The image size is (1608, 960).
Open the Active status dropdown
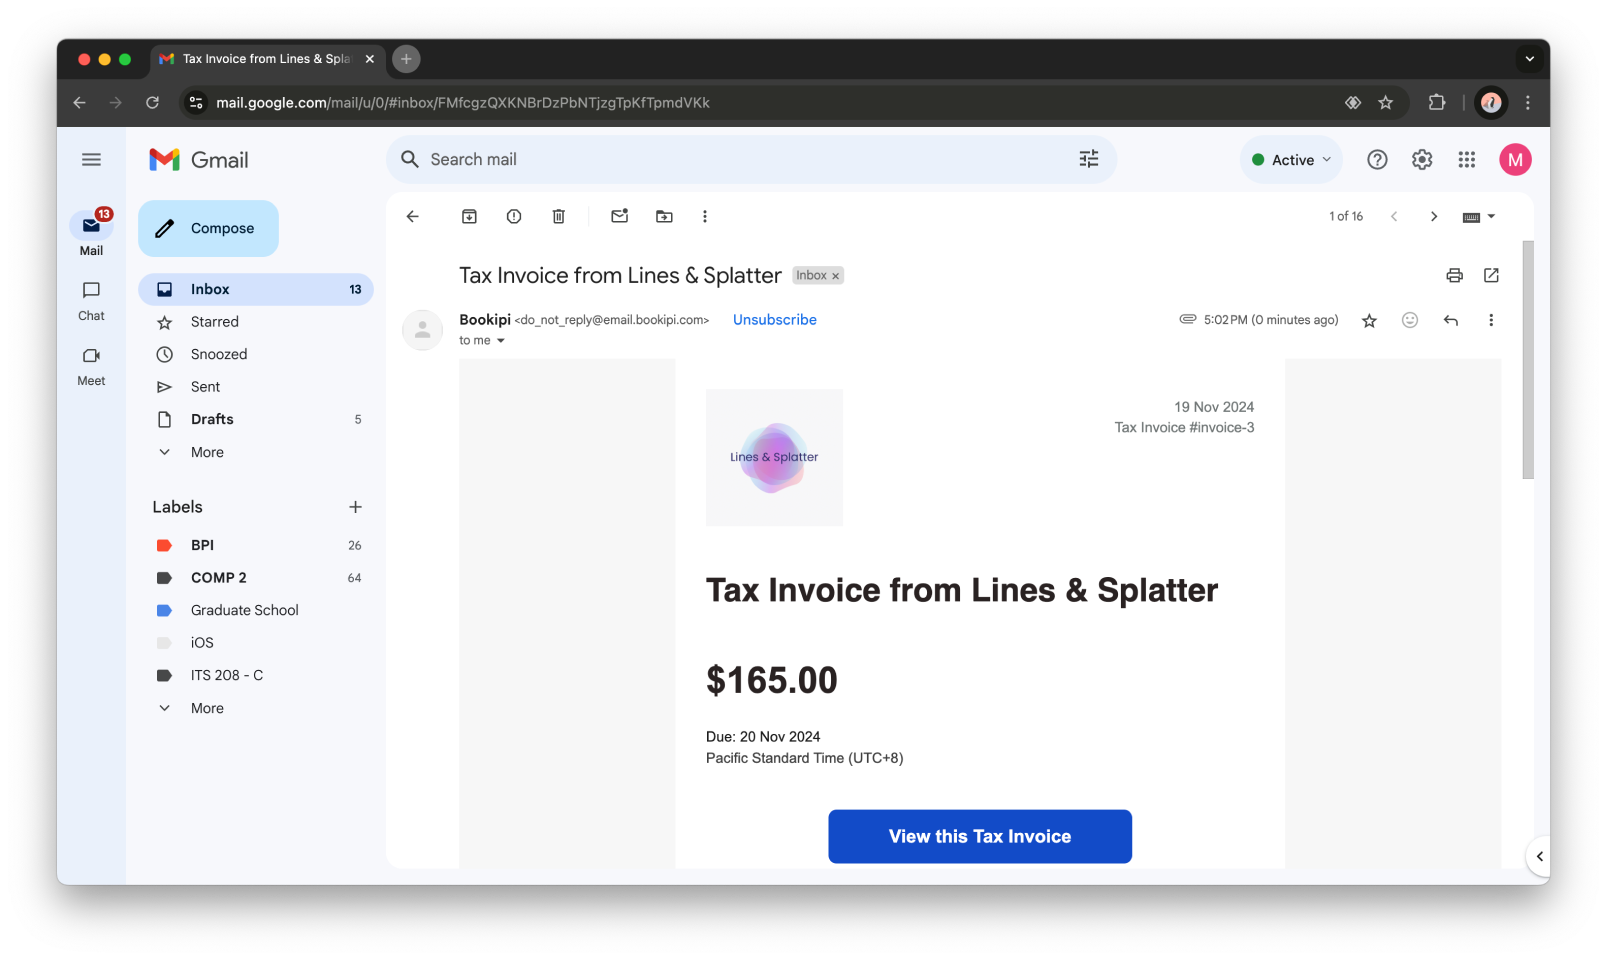point(1290,159)
